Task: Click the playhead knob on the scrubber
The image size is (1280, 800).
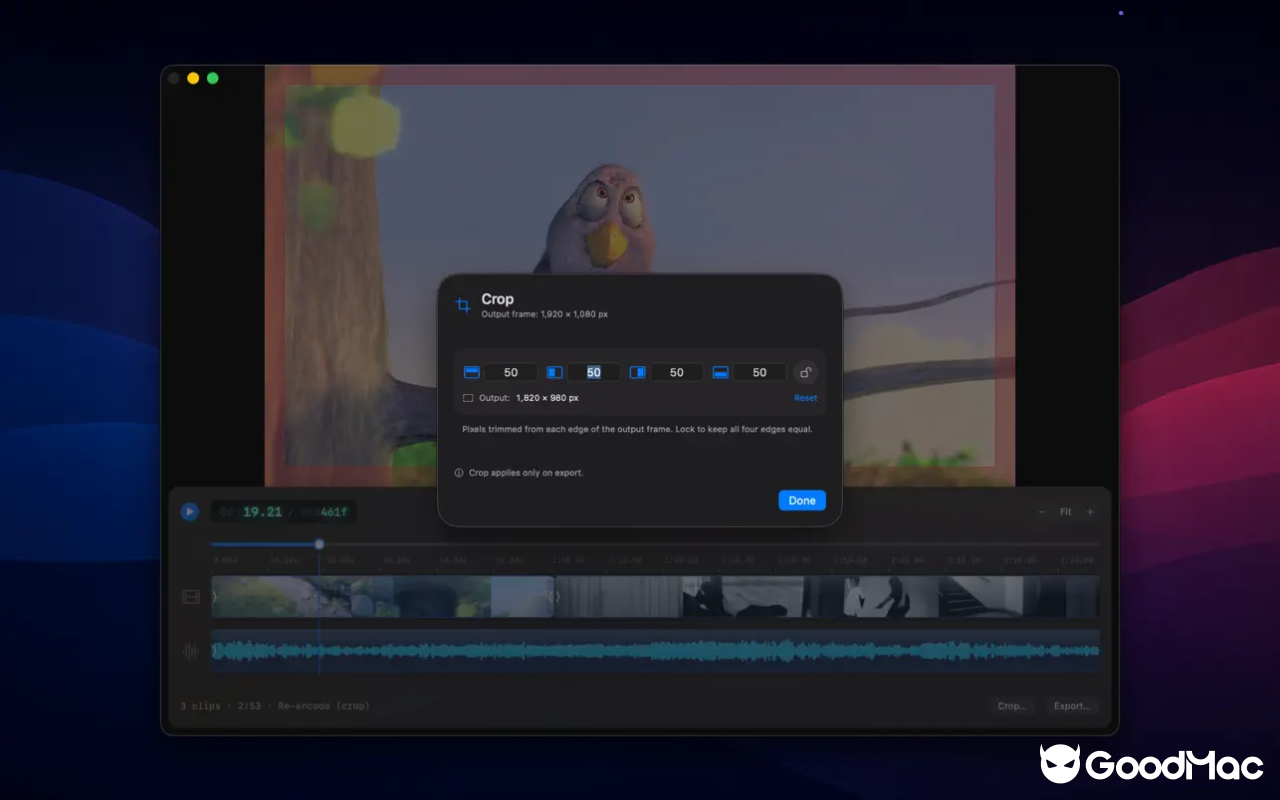Action: [319, 544]
